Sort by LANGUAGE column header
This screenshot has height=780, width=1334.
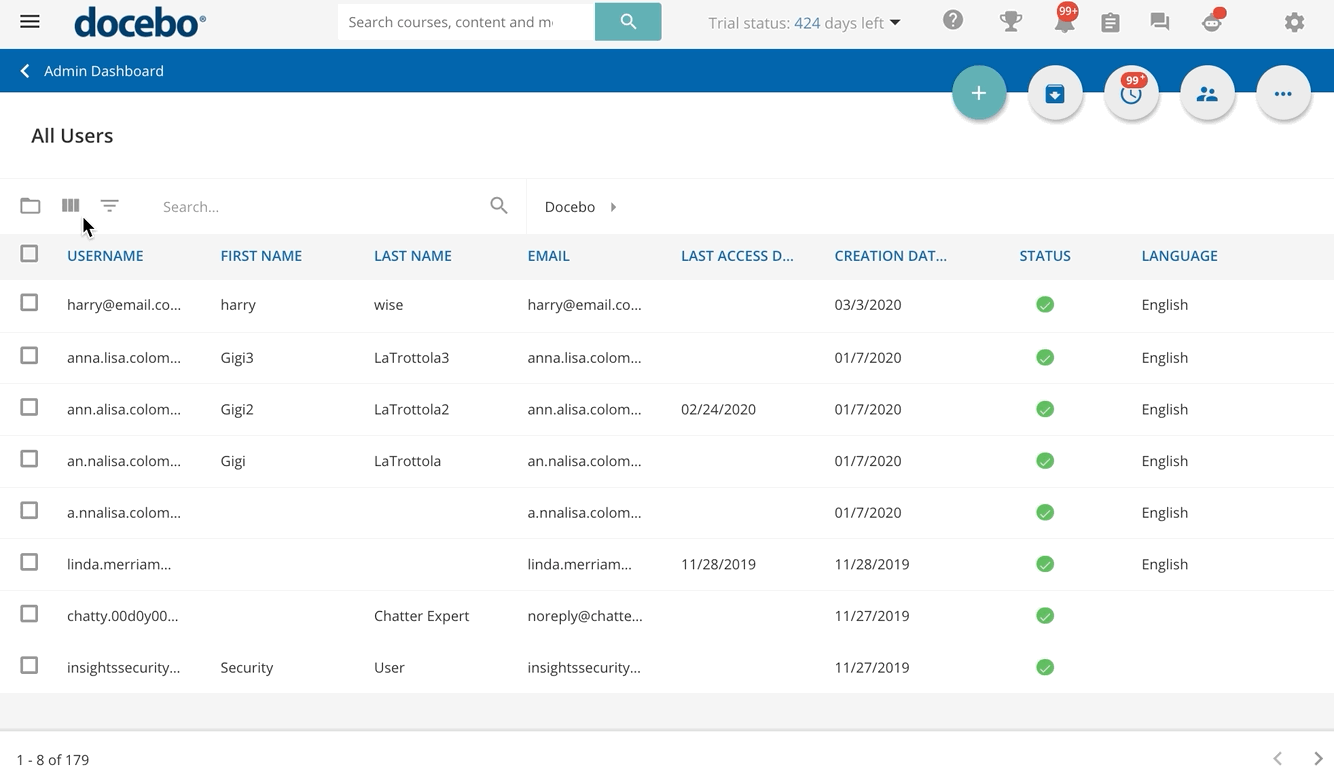pos(1179,256)
